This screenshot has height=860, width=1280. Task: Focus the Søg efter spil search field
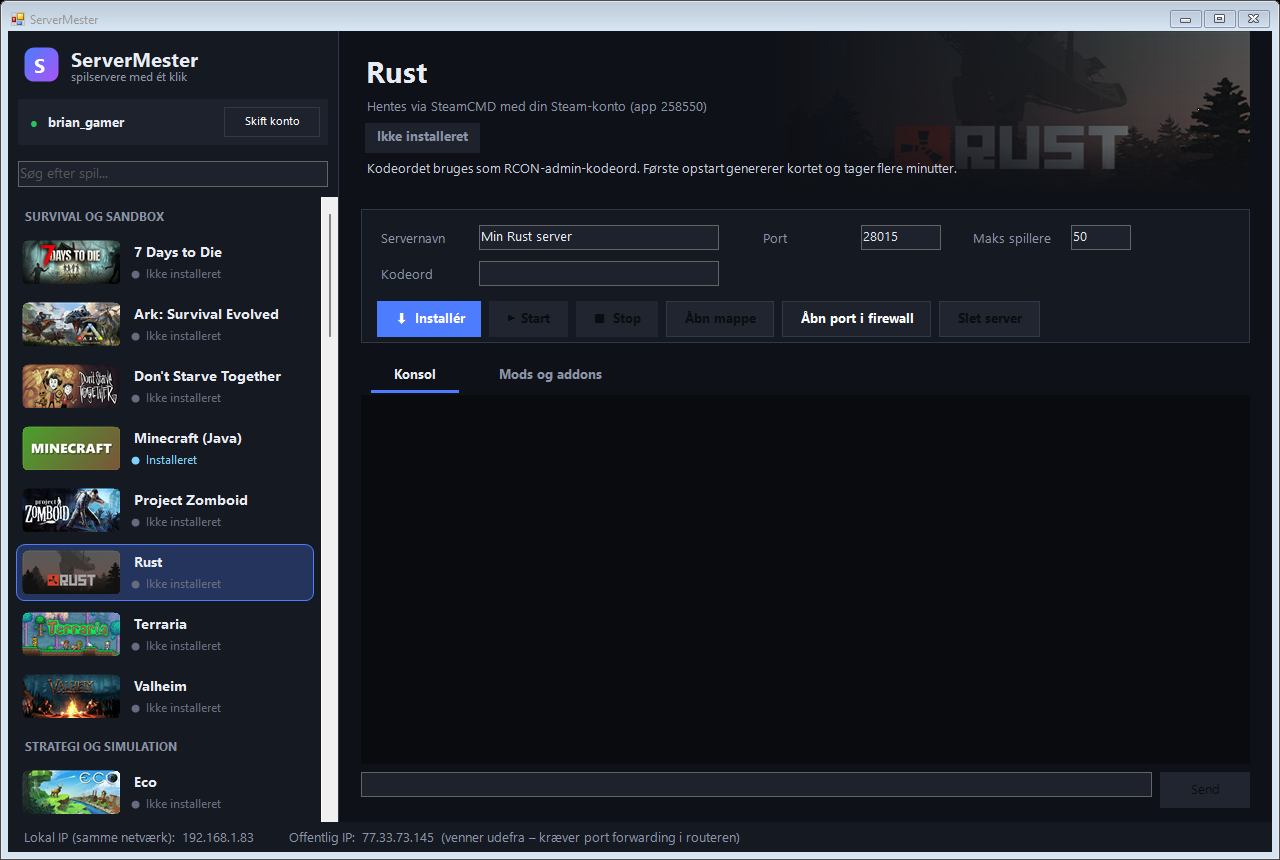coord(173,174)
